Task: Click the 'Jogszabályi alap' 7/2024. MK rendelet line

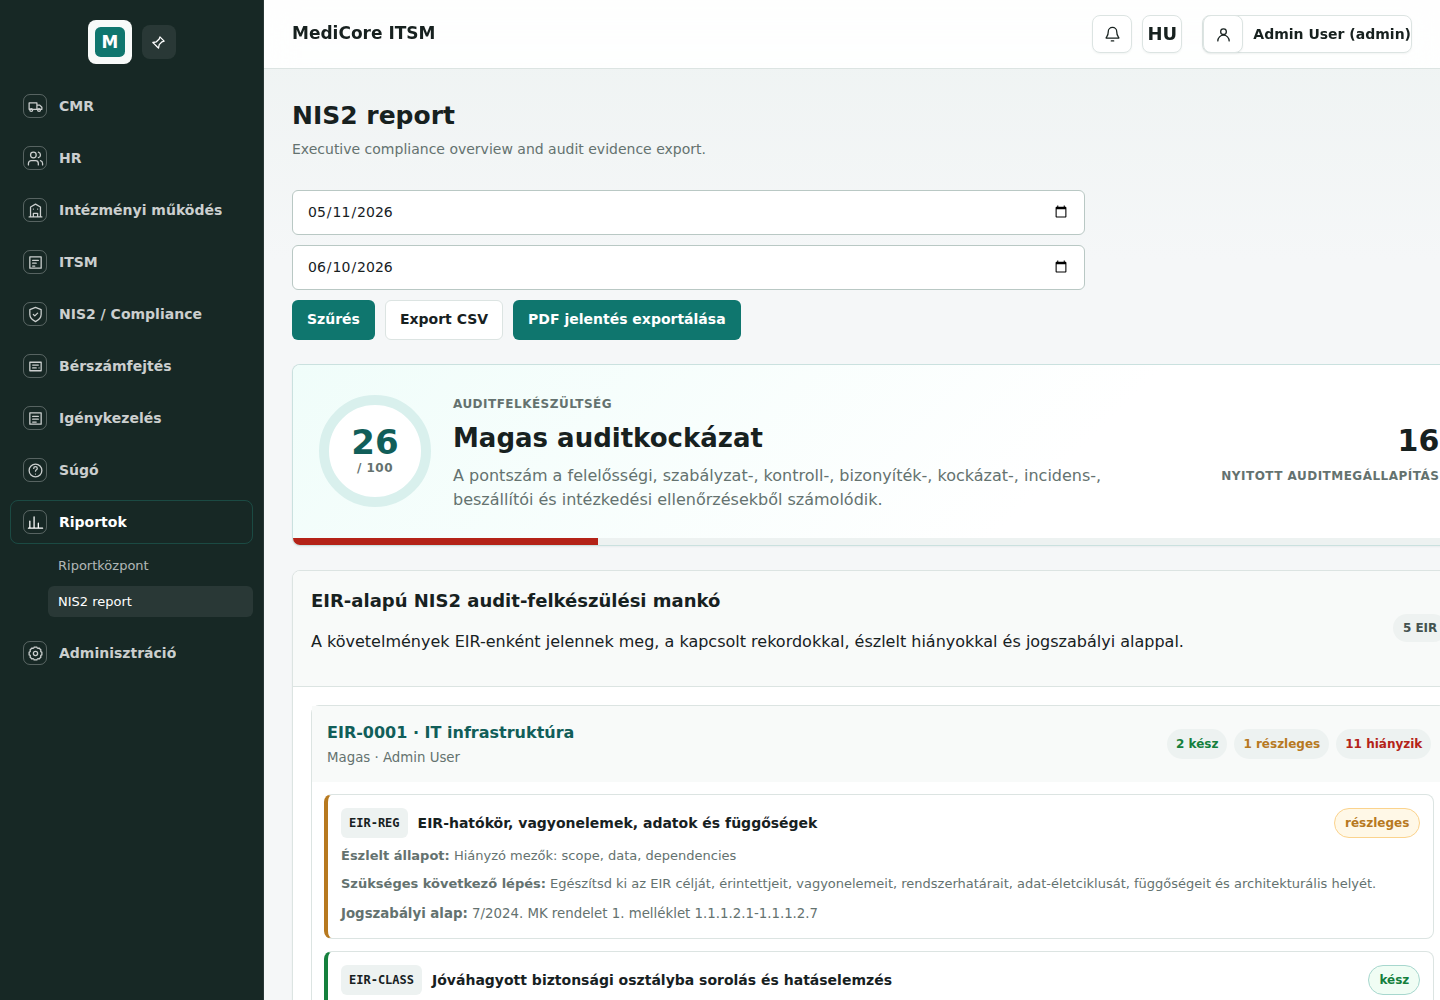Action: [x=579, y=913]
